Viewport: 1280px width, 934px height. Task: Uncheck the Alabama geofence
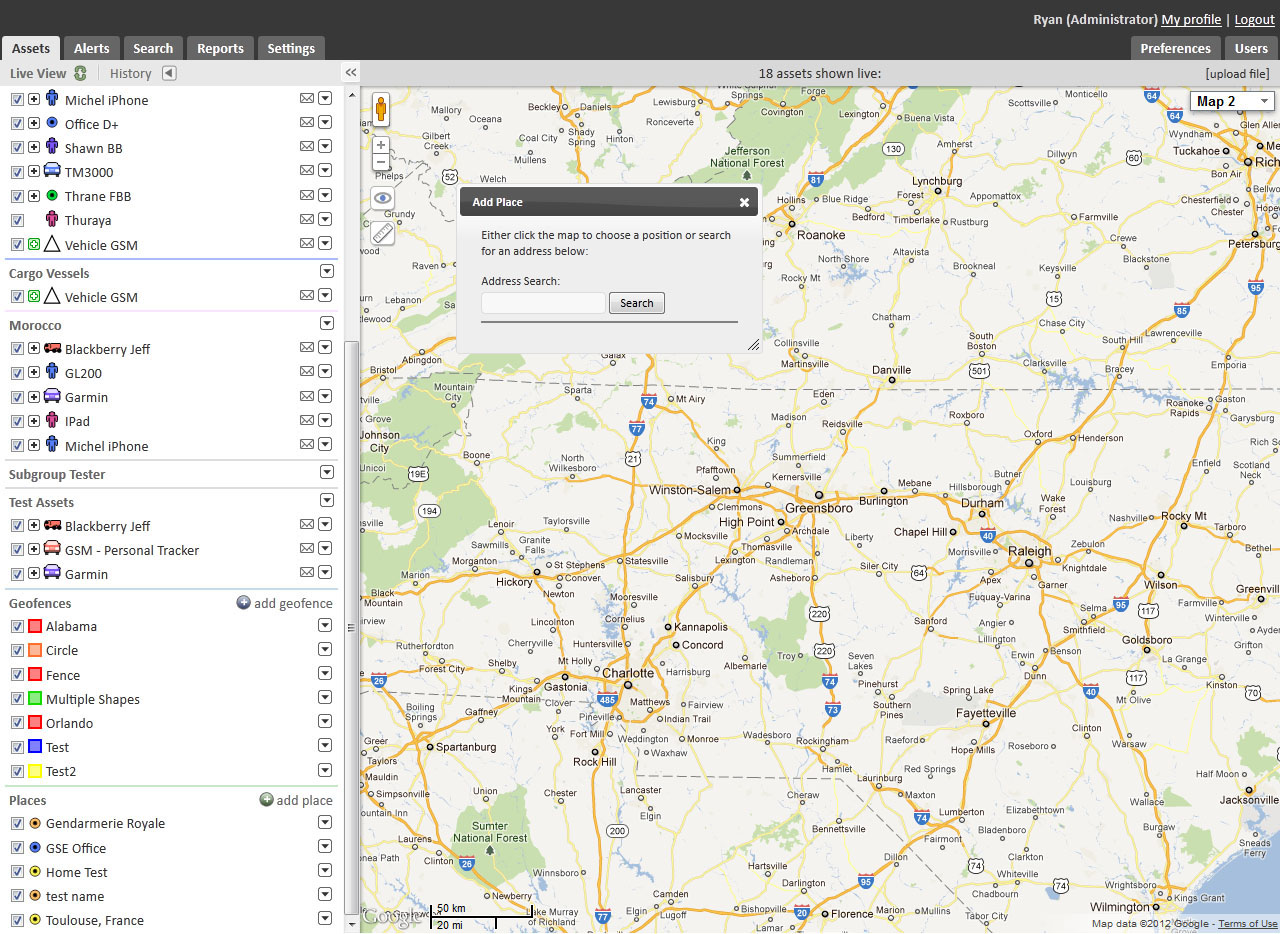pos(17,625)
